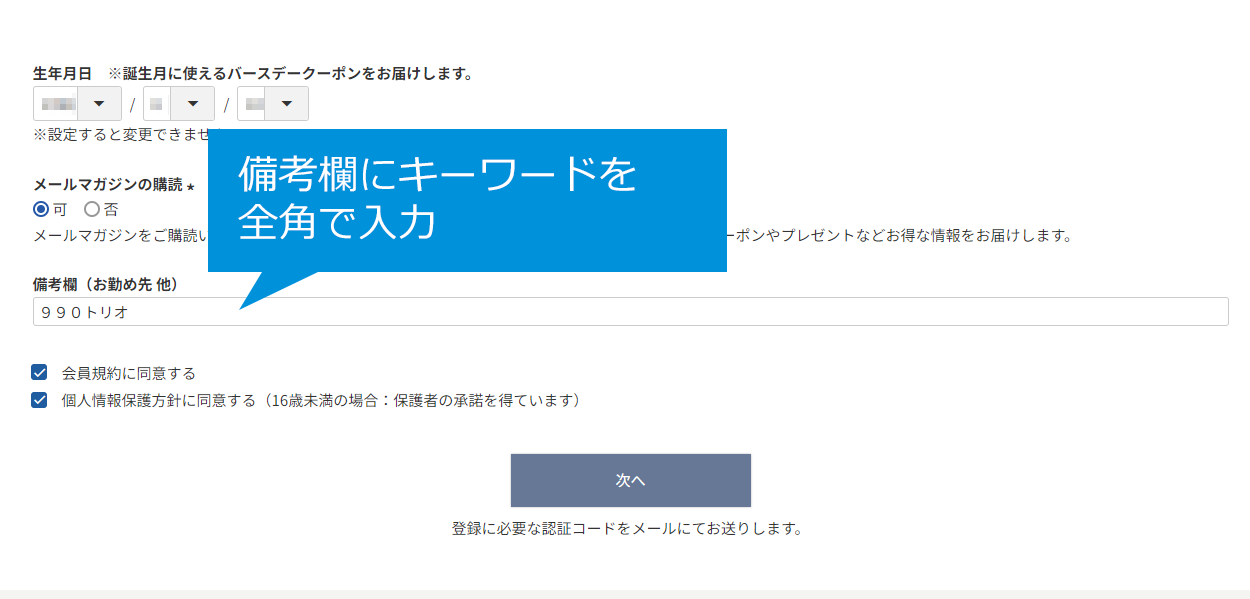Click the 次へ button
Screen dimensions: 1250x599
[630, 480]
